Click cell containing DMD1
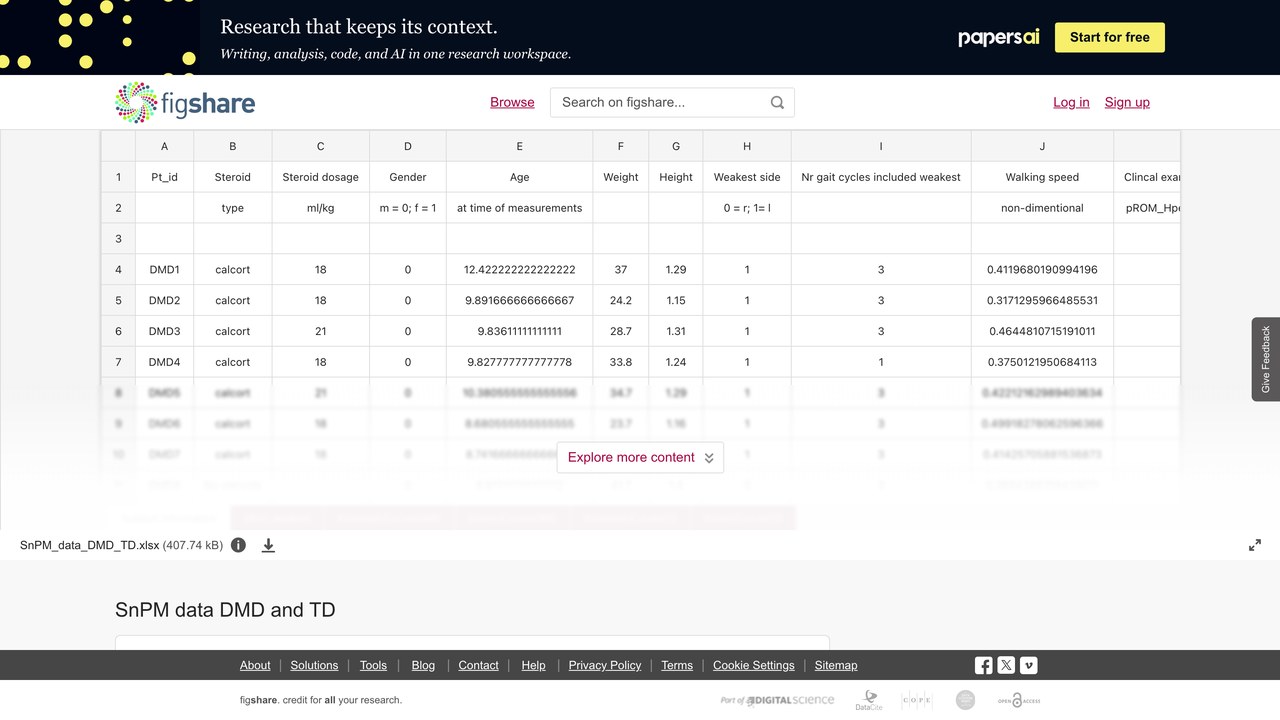 164,269
